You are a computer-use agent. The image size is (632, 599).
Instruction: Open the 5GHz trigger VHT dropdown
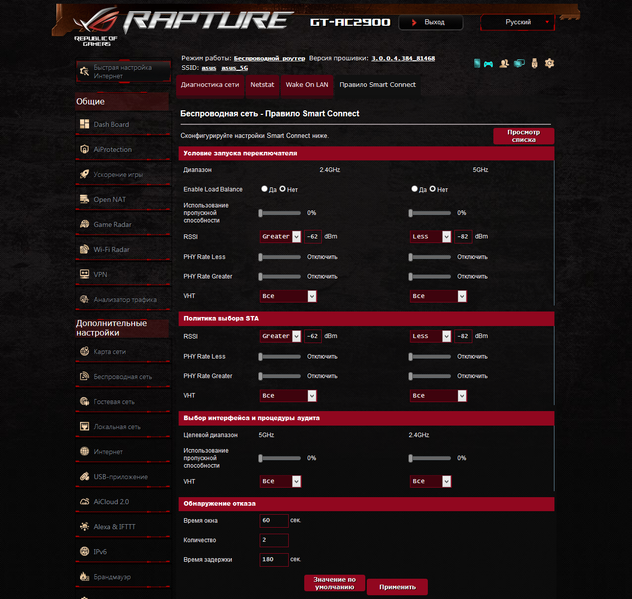pos(438,296)
